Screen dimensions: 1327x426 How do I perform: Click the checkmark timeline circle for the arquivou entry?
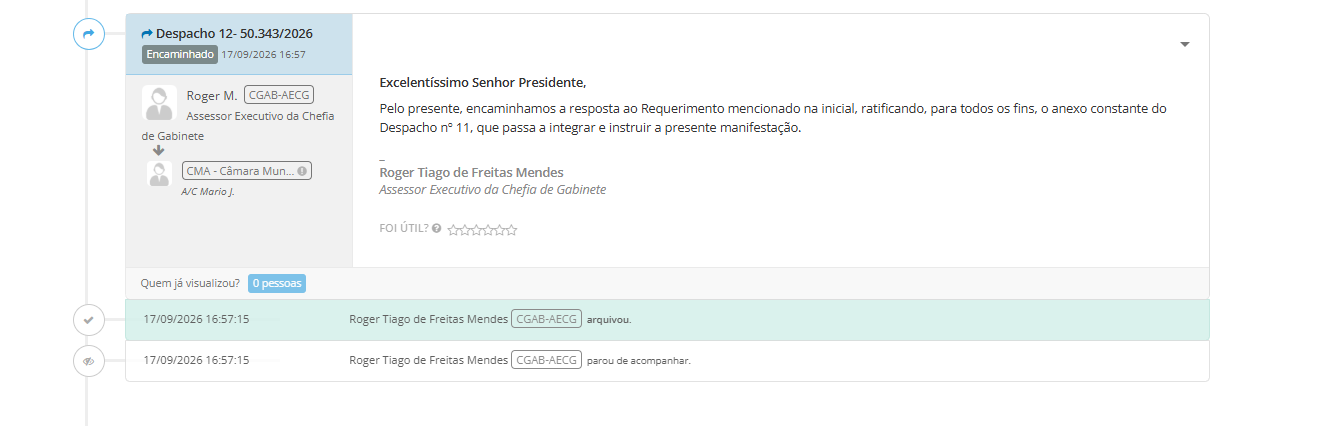(x=88, y=320)
